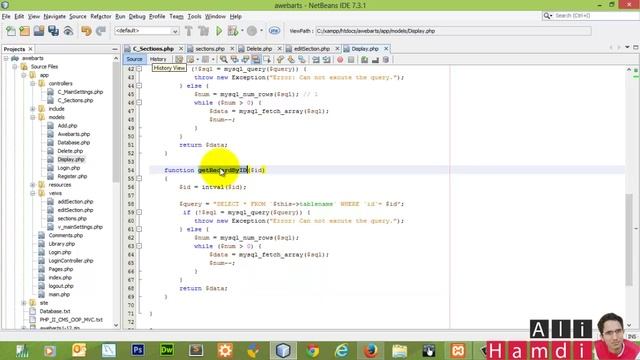640x360 pixels.
Task: Open the Refactor menu
Action: [x=101, y=16]
